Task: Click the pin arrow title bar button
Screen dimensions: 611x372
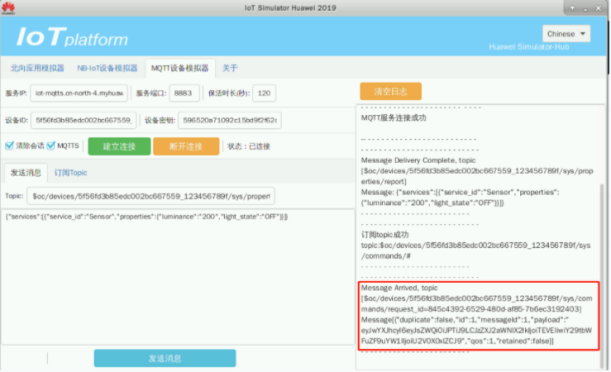Action: pos(572,8)
